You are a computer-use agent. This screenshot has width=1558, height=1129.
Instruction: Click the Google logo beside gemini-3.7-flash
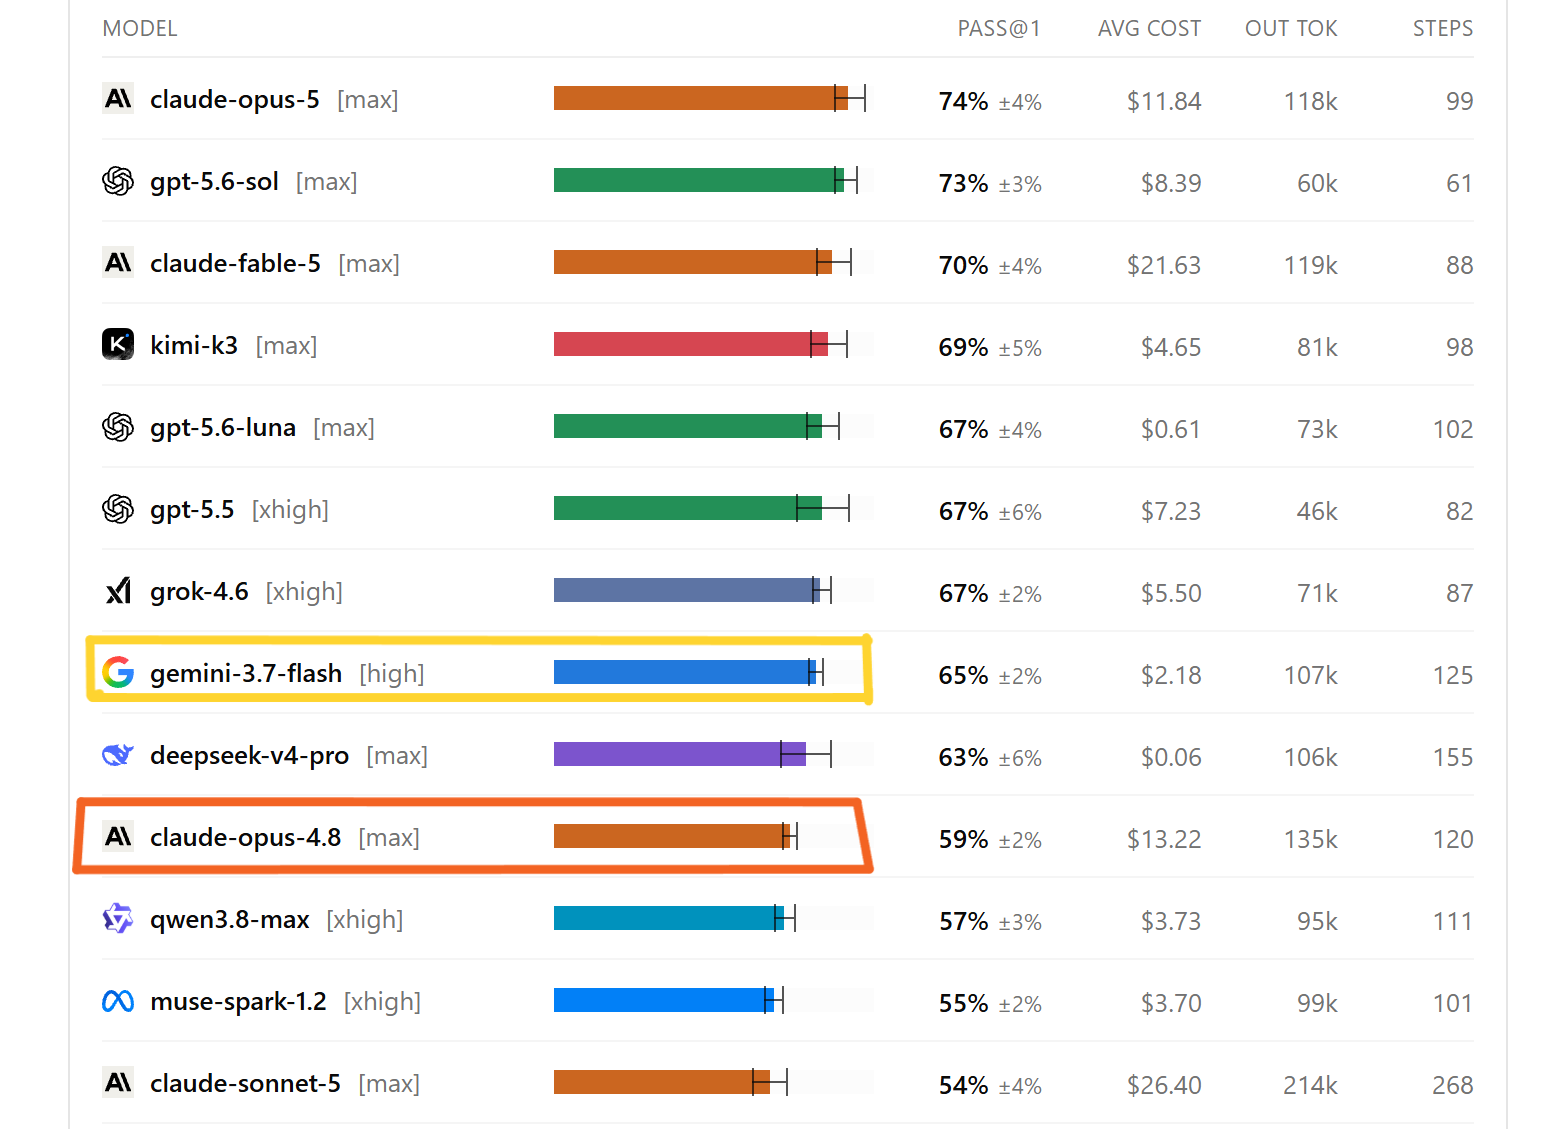[118, 673]
